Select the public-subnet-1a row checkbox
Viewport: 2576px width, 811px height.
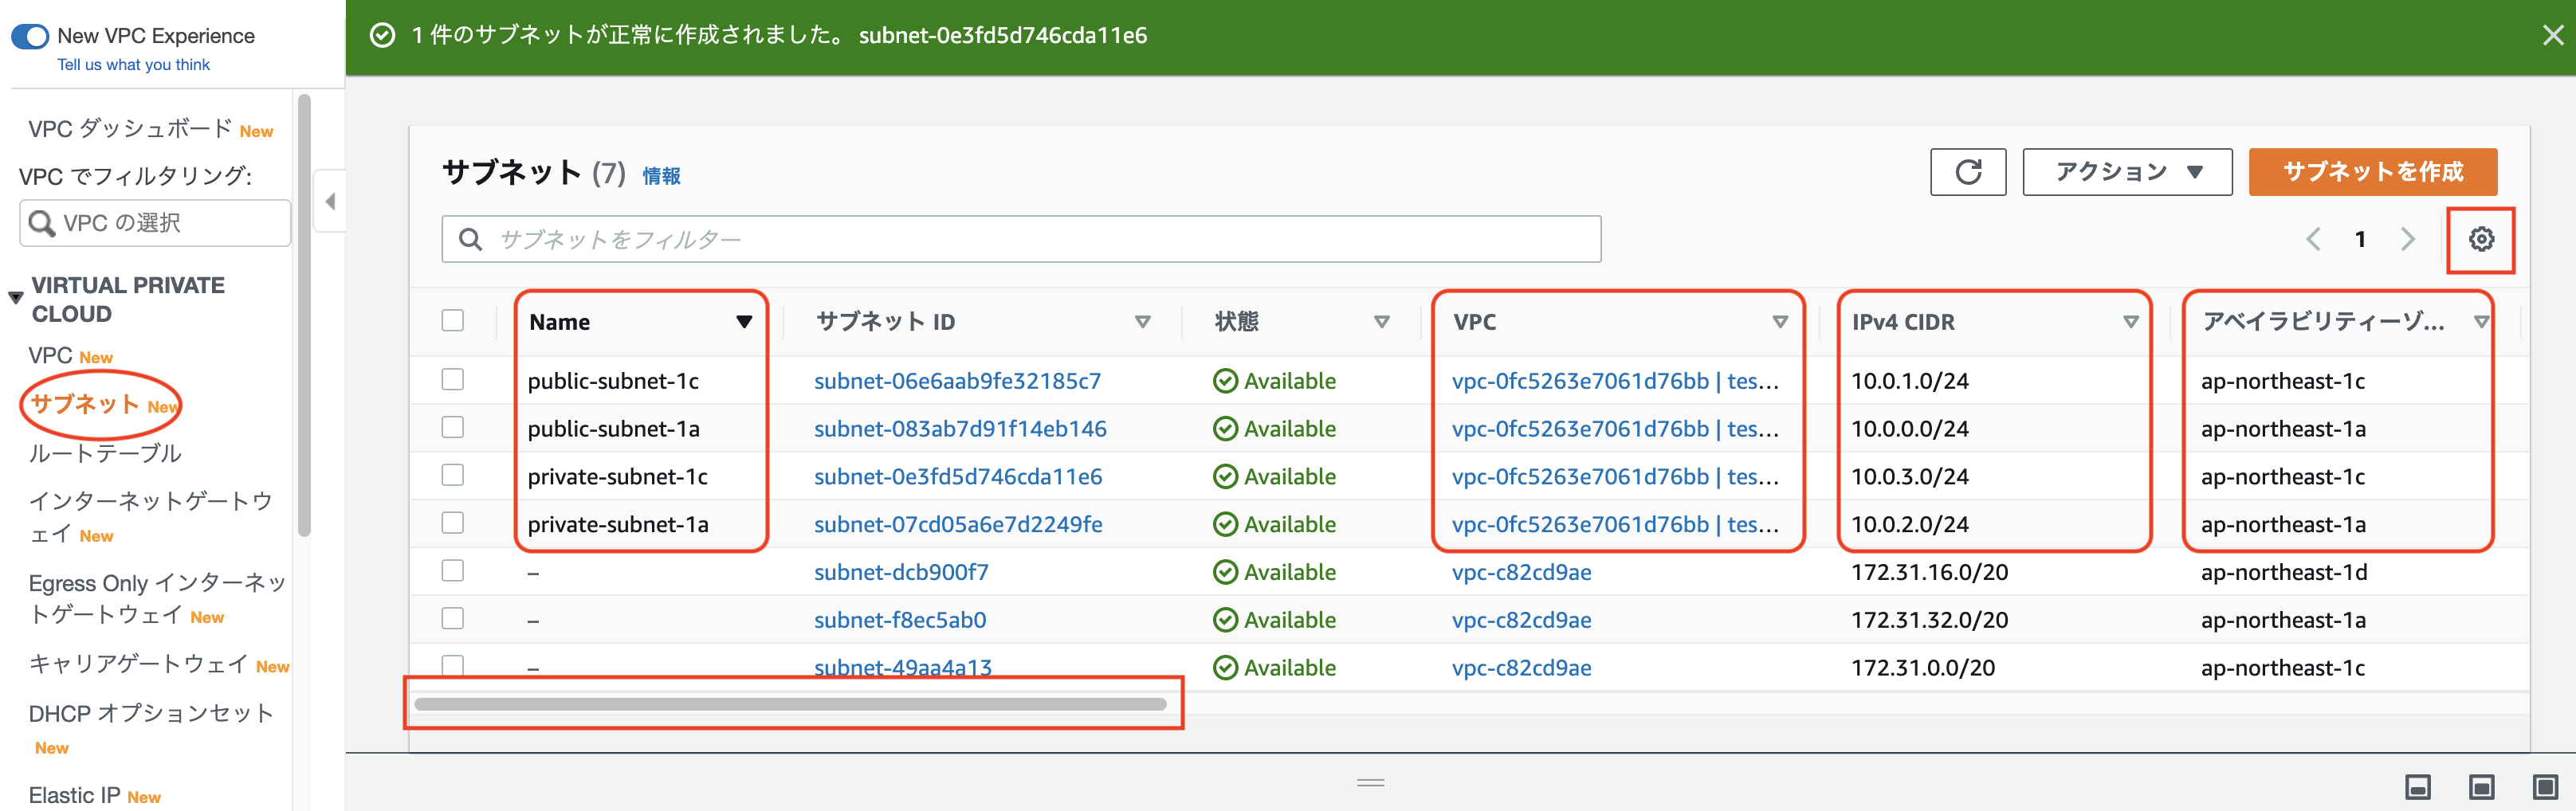453,427
